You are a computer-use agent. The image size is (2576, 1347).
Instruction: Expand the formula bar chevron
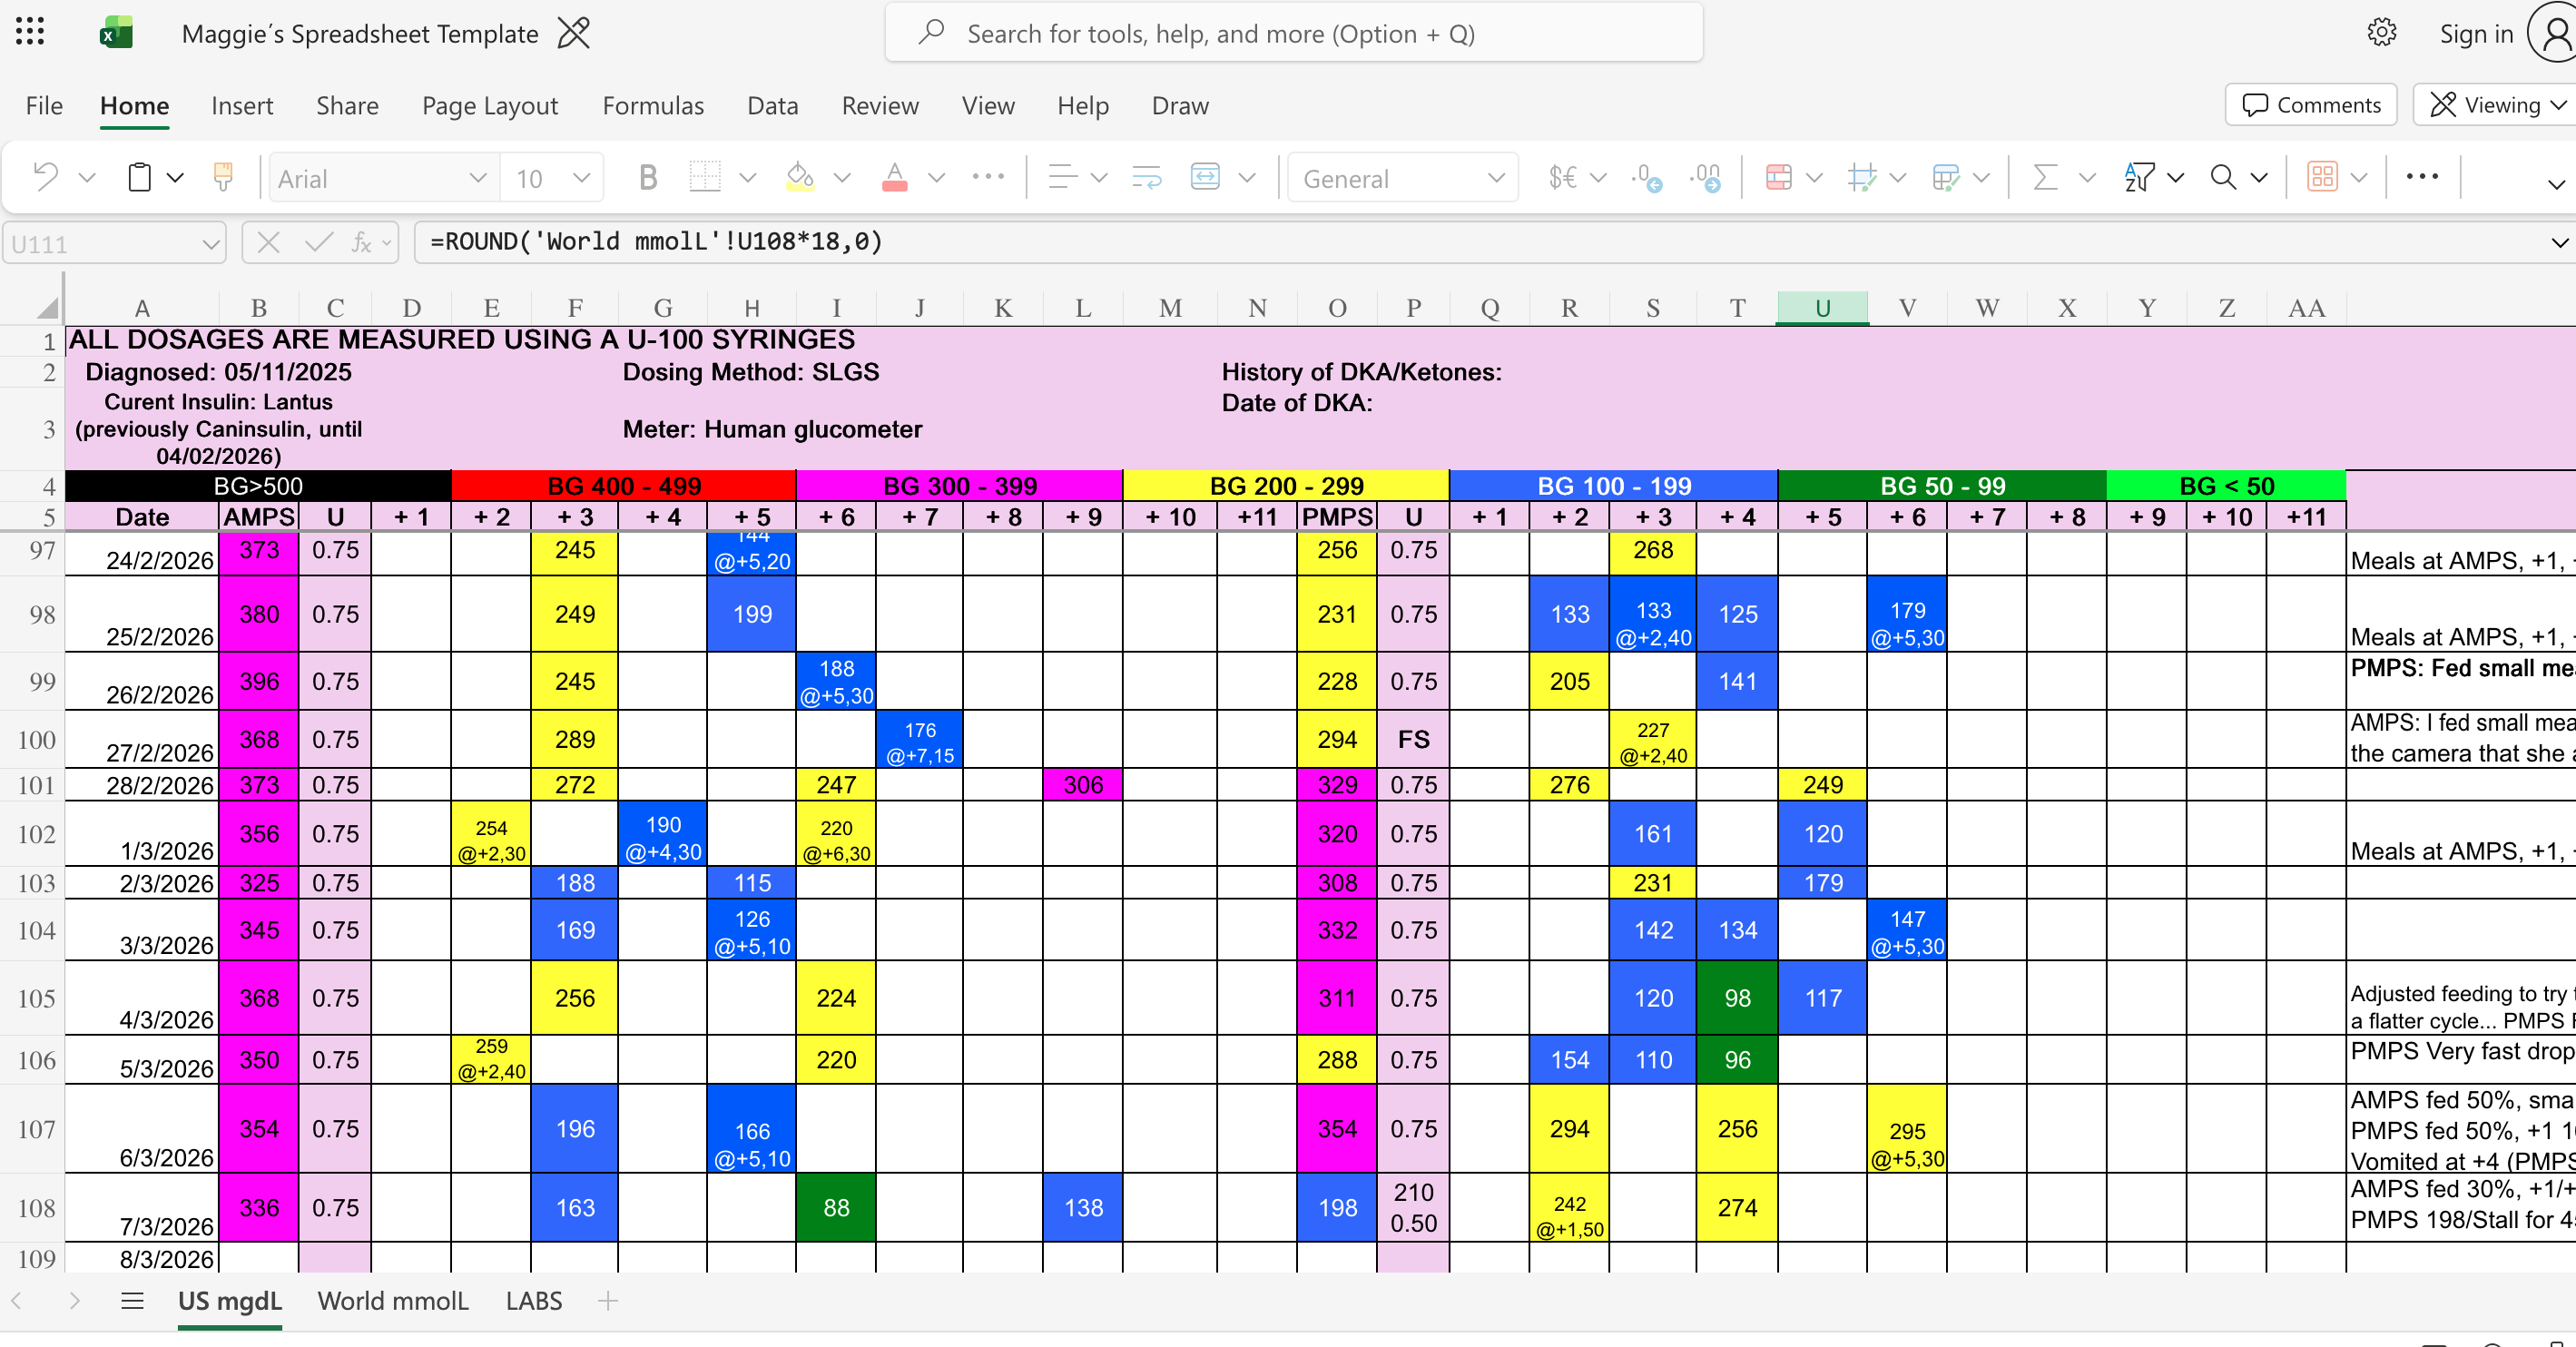(2558, 242)
